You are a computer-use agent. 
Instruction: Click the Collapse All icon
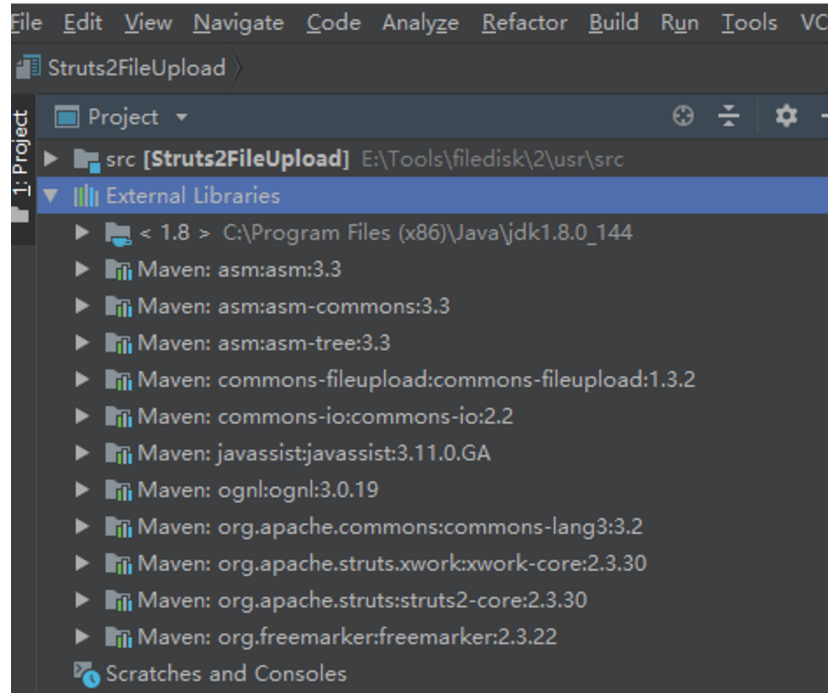point(729,116)
